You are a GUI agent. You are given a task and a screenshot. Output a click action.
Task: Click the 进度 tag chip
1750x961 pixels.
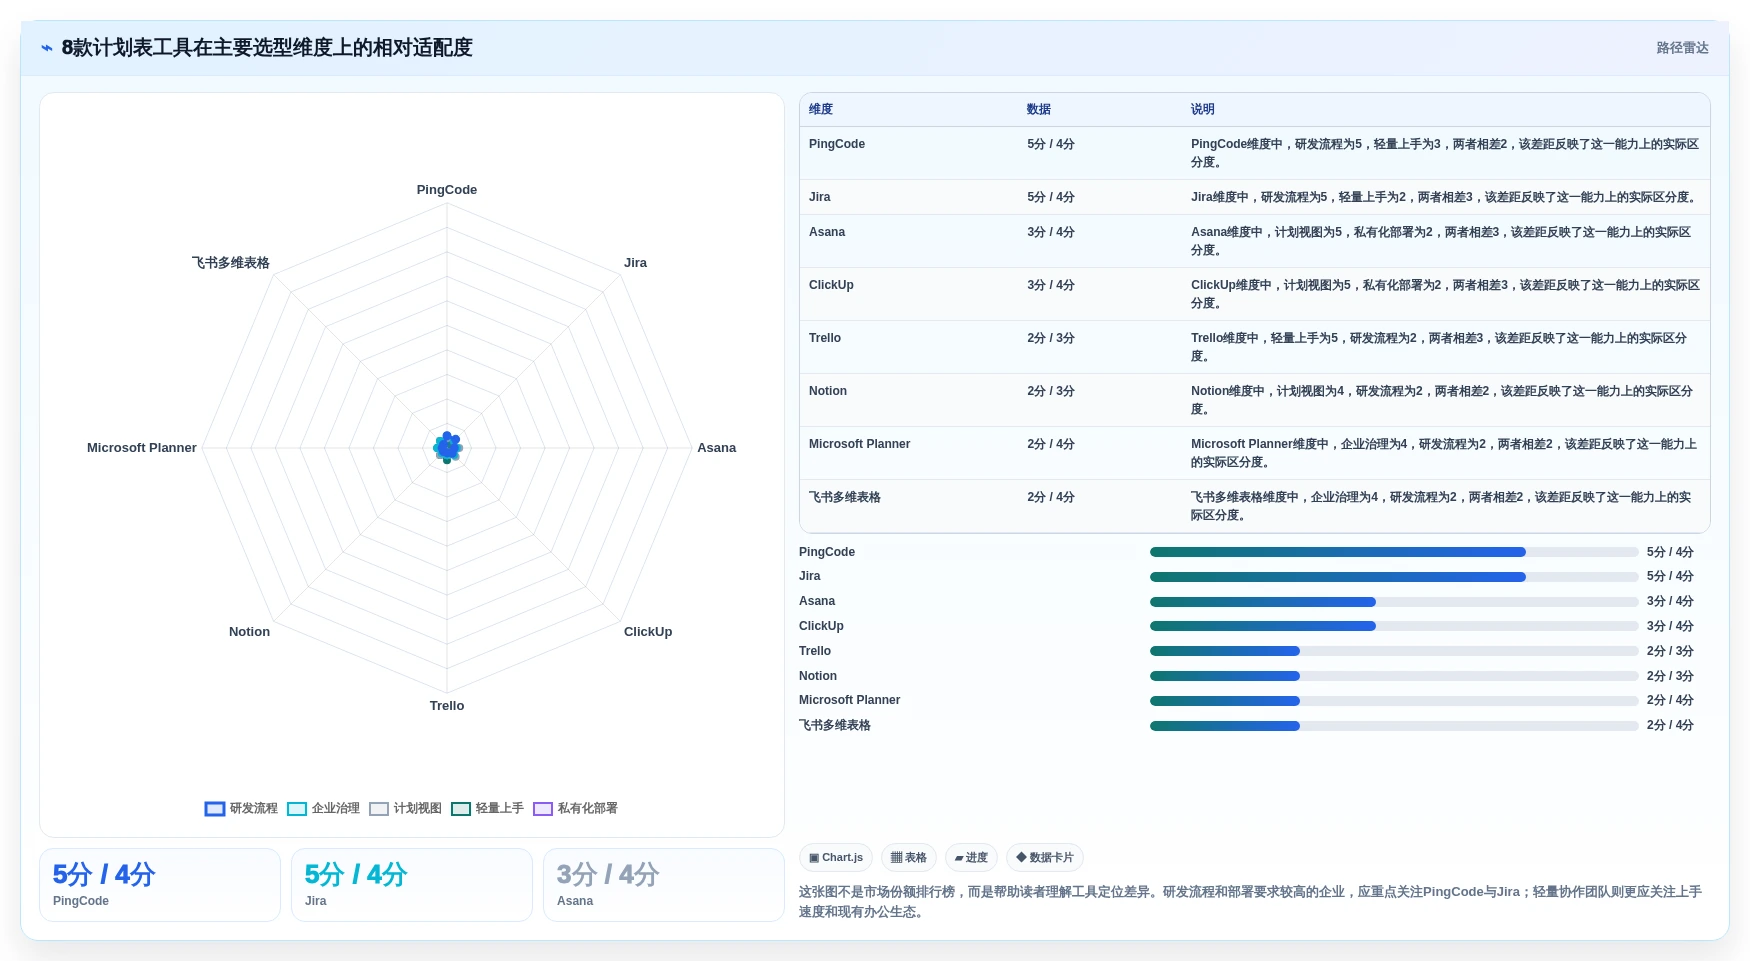971,858
